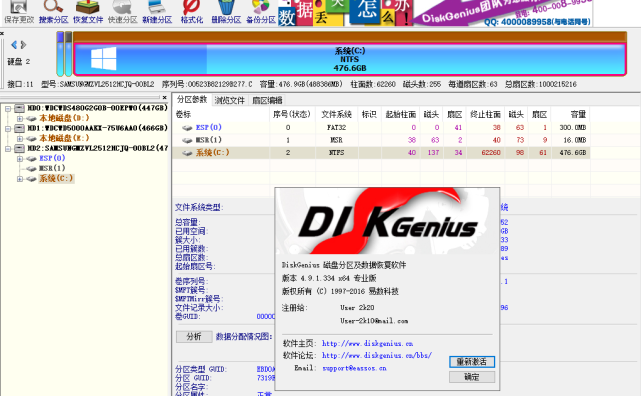
Task: Select the ESP(0) row in partition table
Action: [381, 128]
